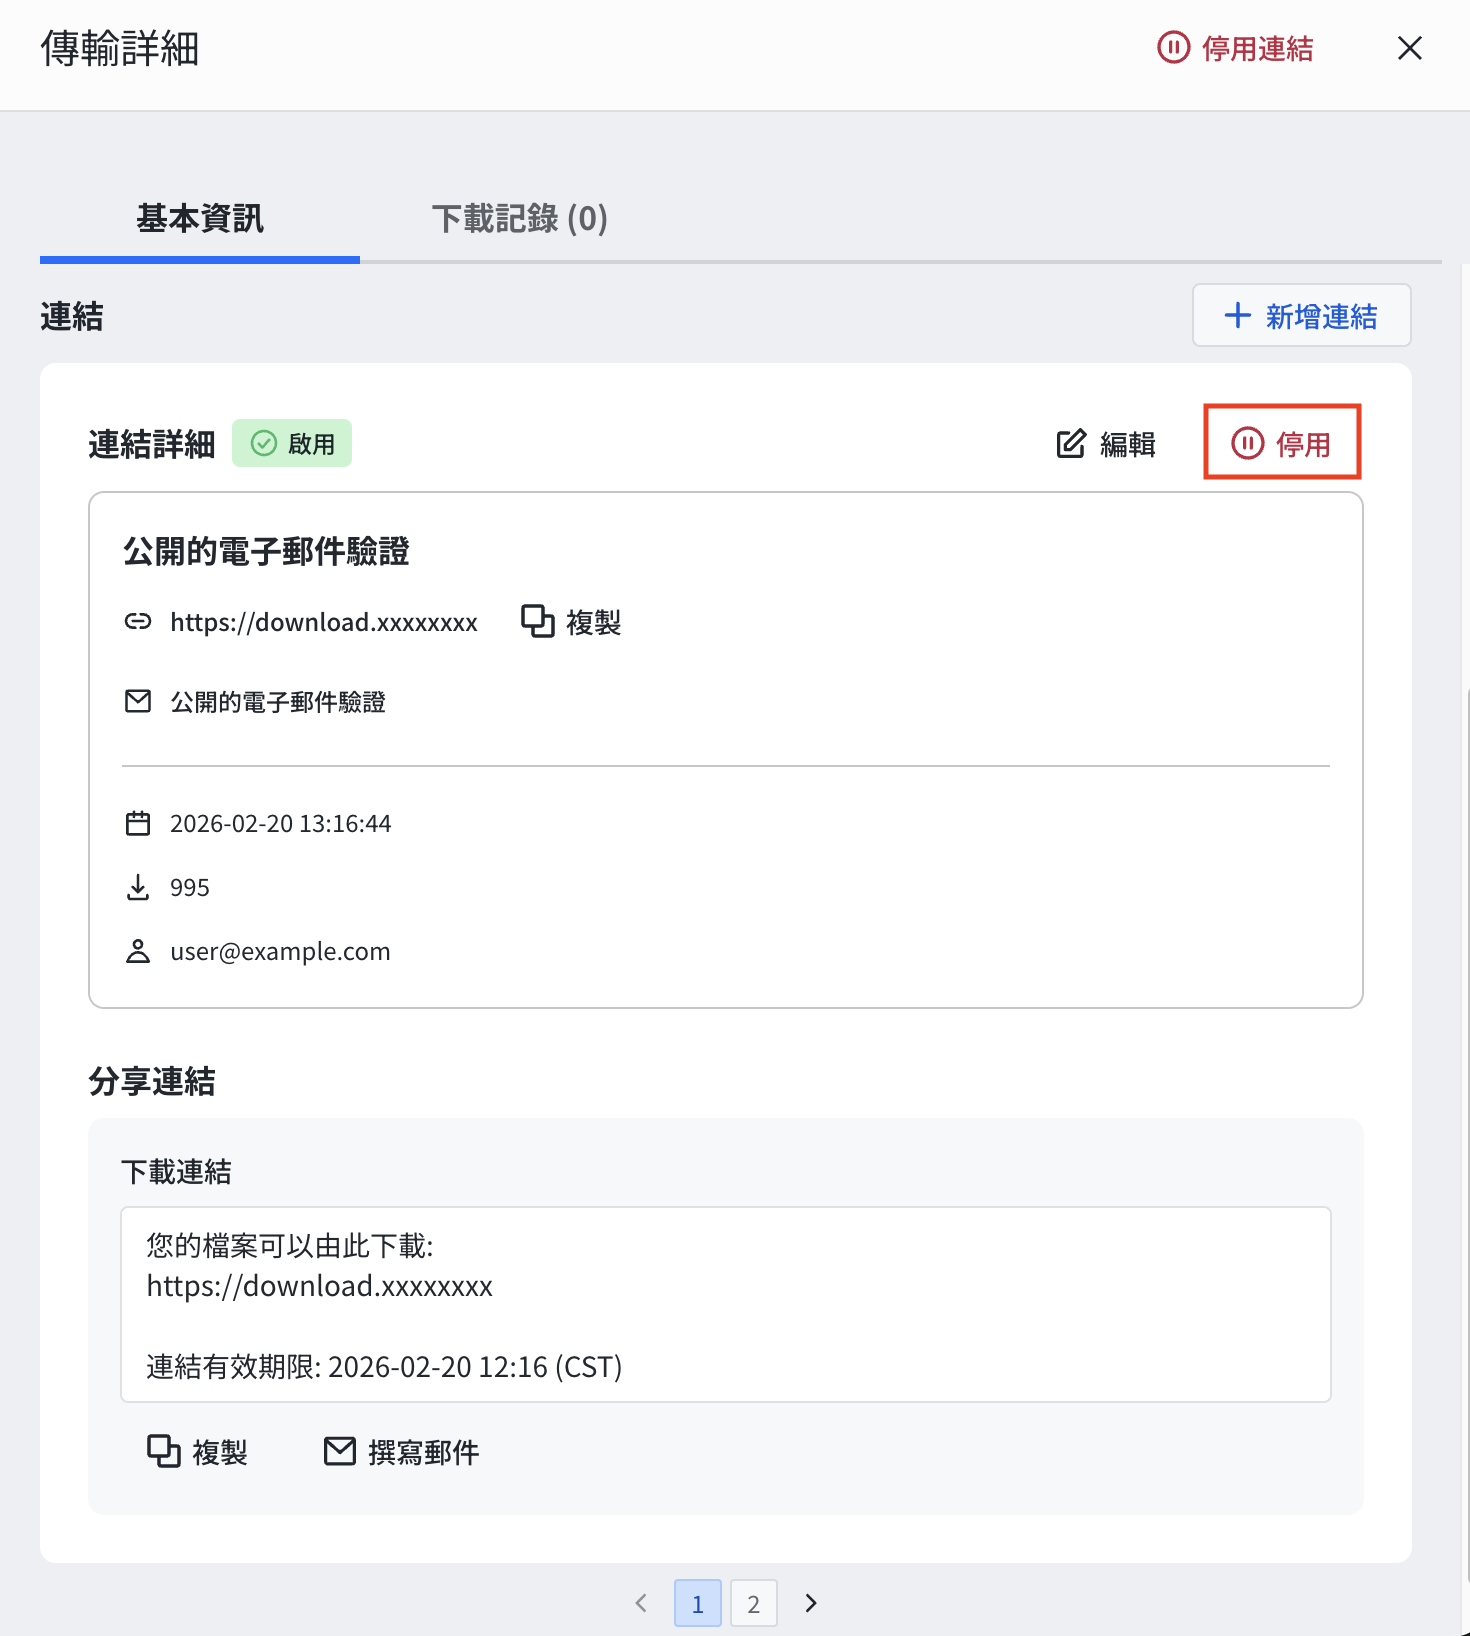Click the 編輯 pencil icon
The image size is (1470, 1636).
point(1071,443)
